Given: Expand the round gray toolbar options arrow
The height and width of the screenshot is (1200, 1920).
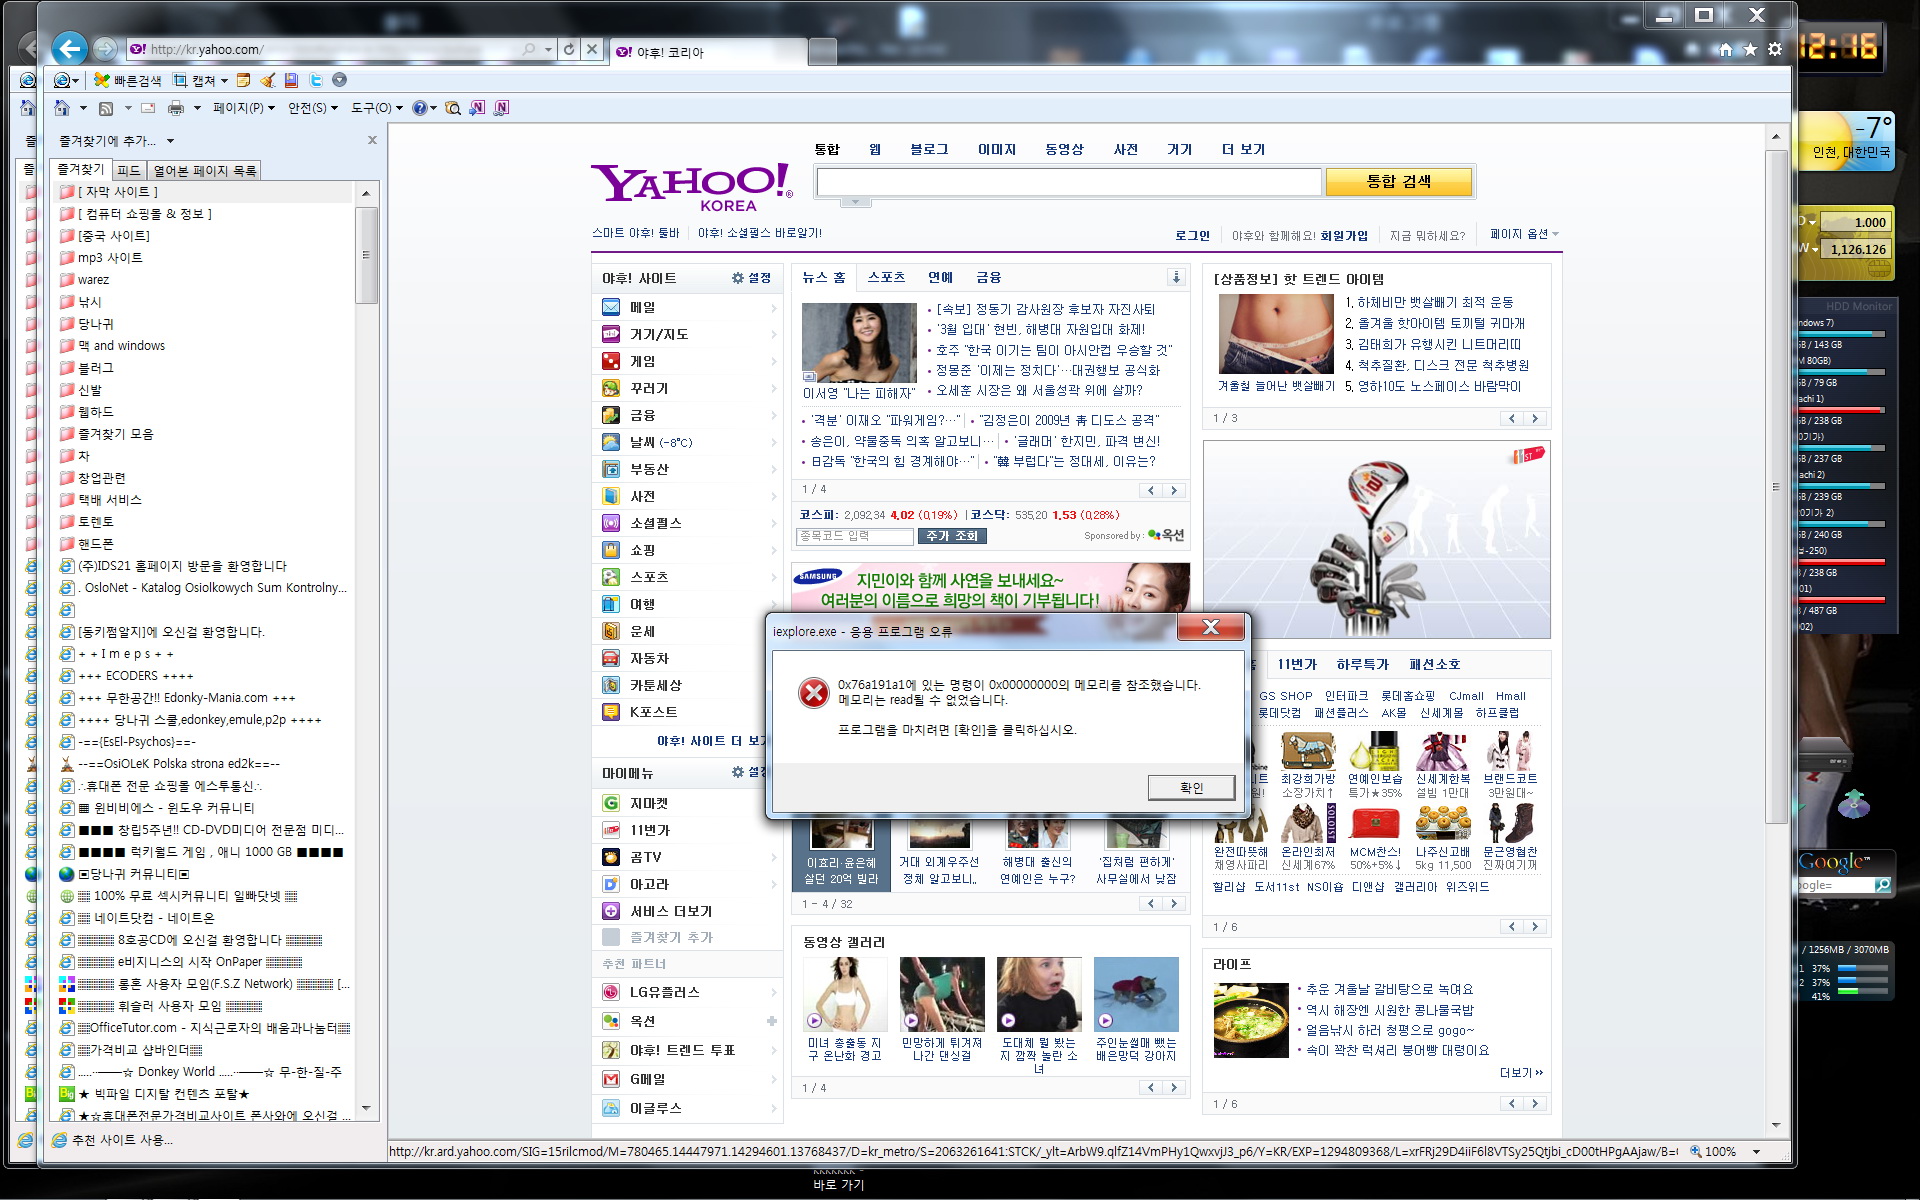Looking at the screenshot, I should (x=339, y=80).
